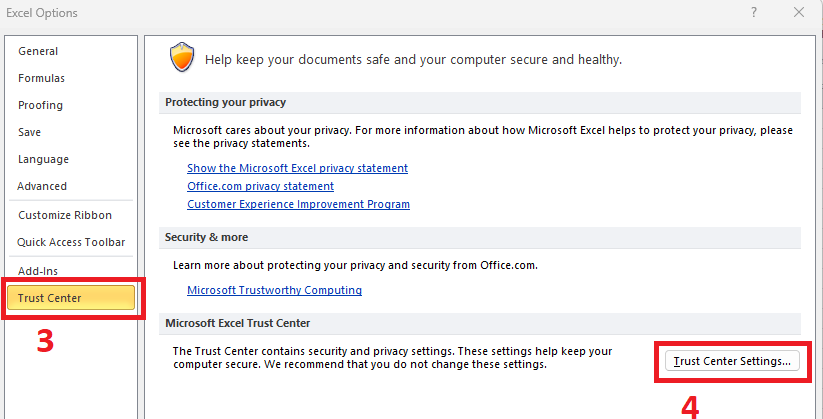
Task: Open the Save options category
Action: coord(29,132)
